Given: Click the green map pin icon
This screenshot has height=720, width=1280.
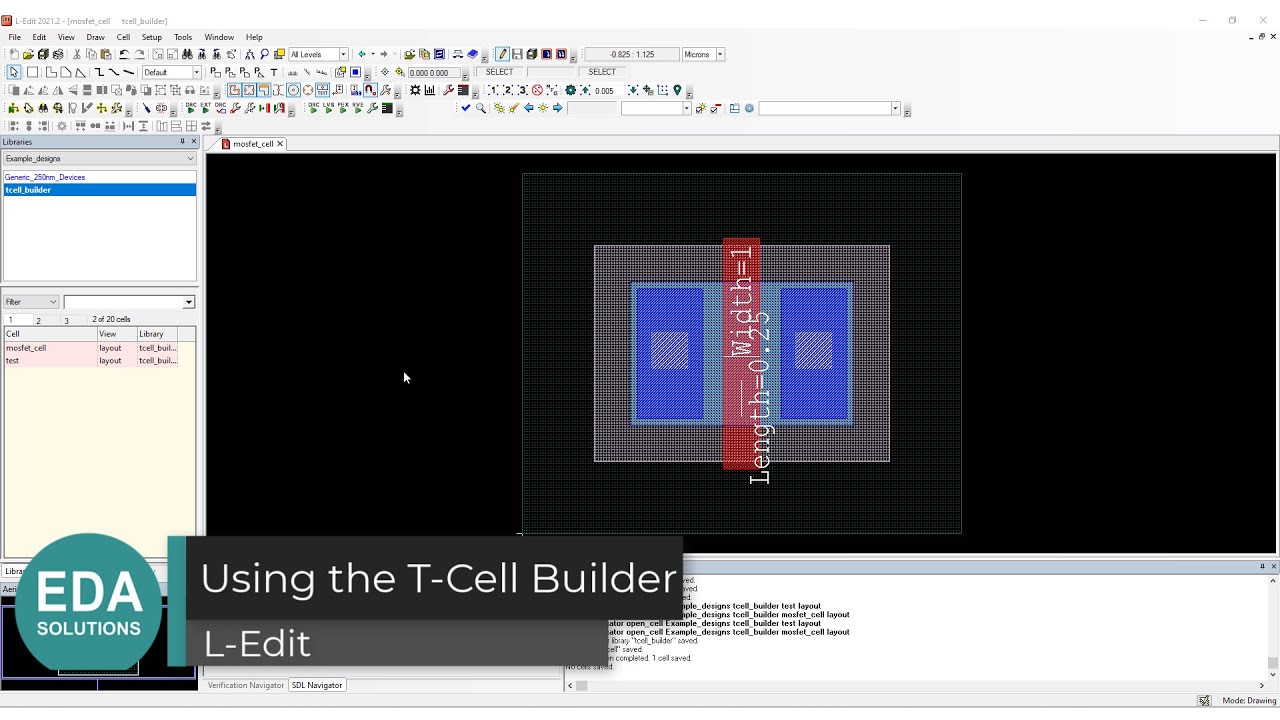Looking at the screenshot, I should 677,90.
